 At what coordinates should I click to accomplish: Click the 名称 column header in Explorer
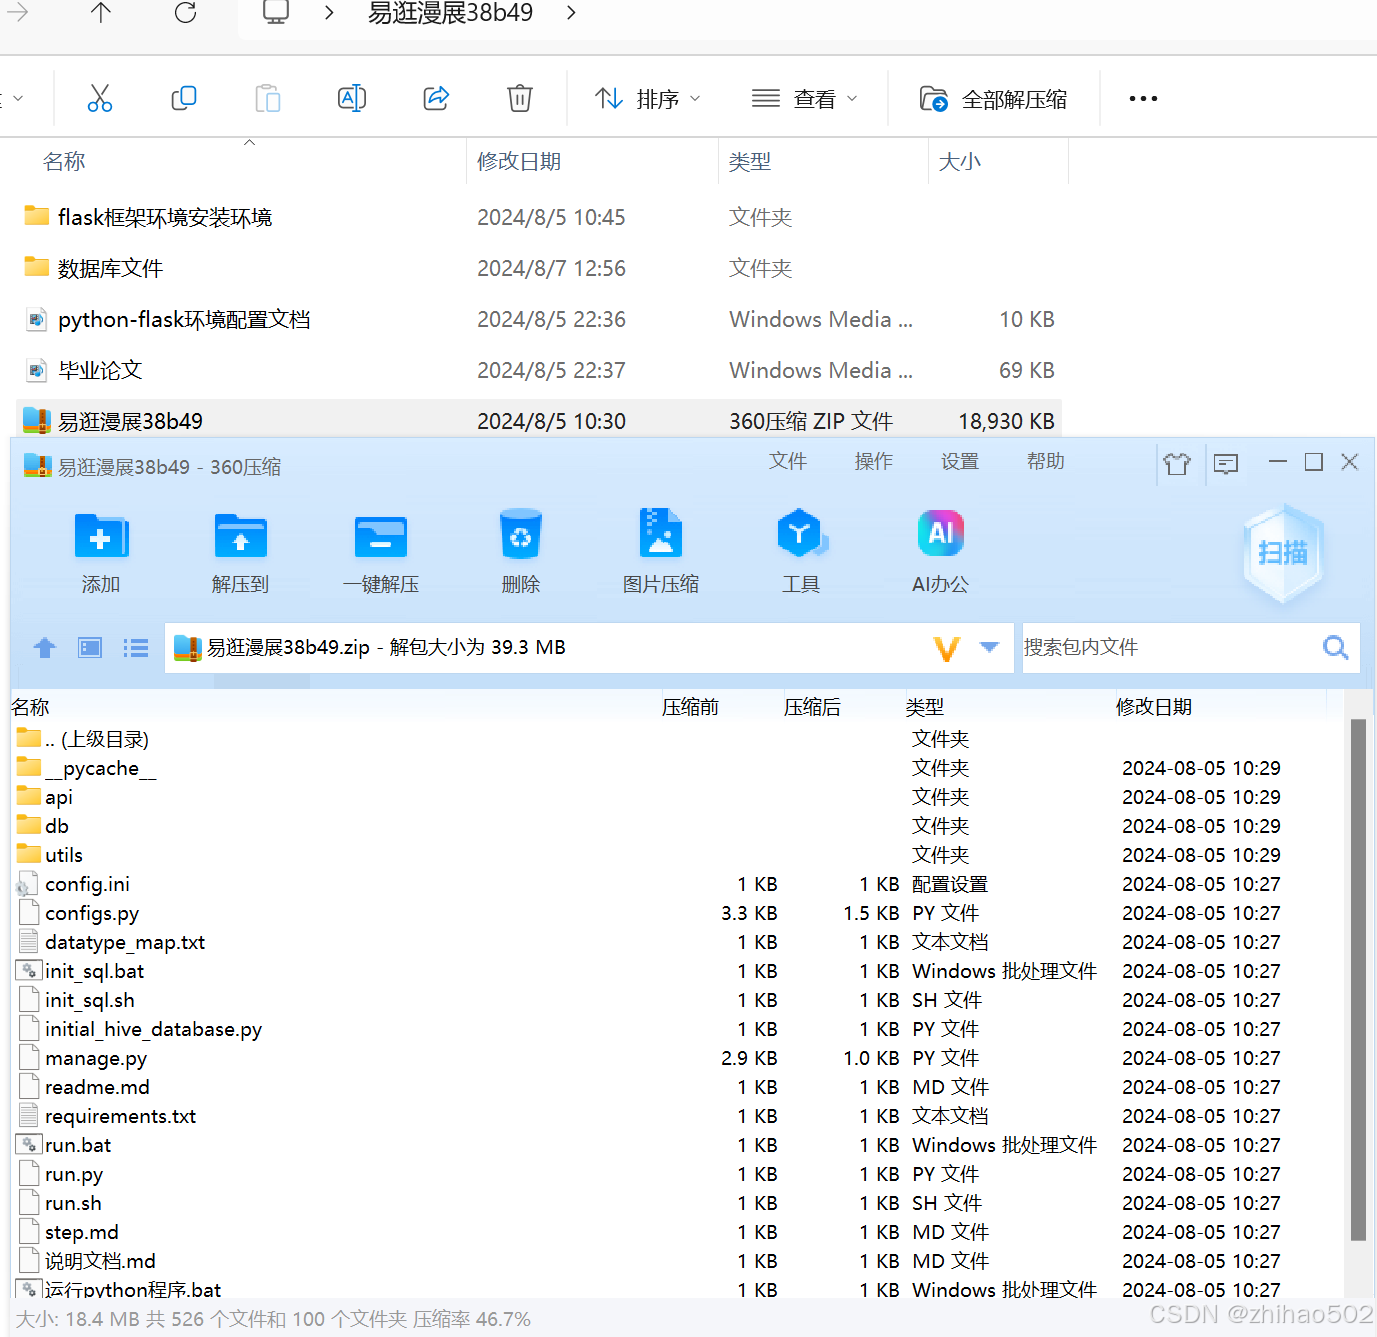[x=64, y=162]
